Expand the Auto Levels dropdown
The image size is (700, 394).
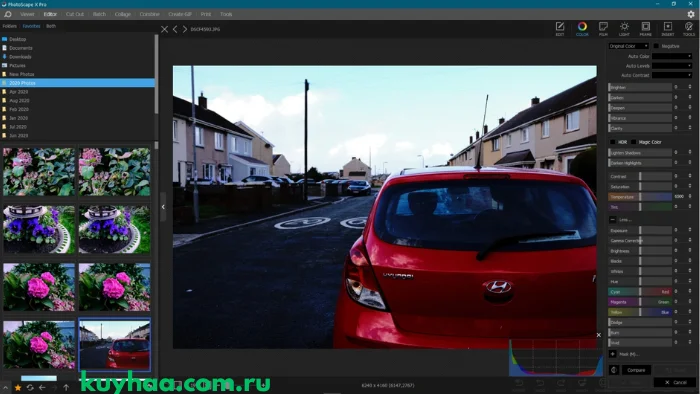pyautogui.click(x=672, y=66)
